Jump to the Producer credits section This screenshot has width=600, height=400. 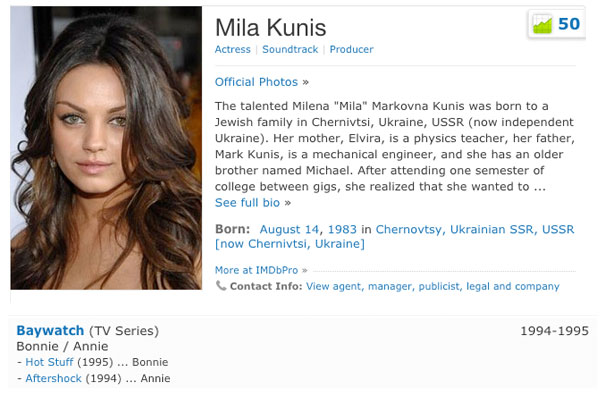pos(352,49)
